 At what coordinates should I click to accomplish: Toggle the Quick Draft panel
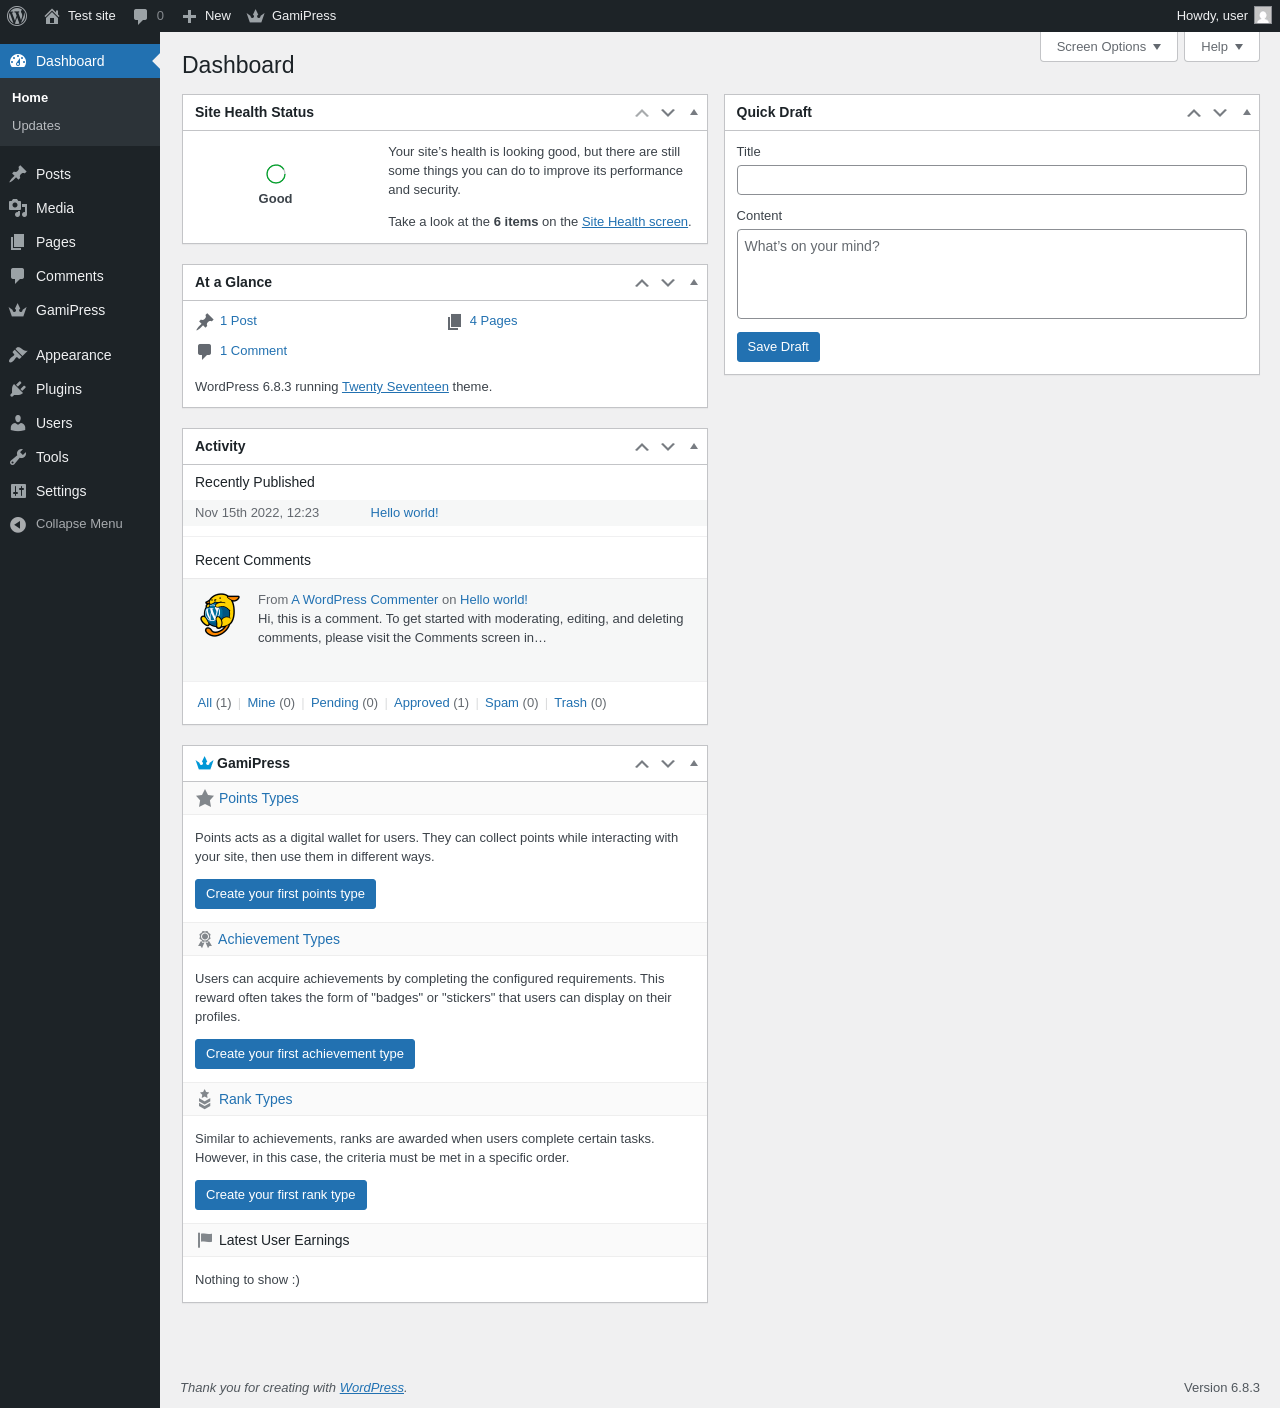click(x=1247, y=112)
